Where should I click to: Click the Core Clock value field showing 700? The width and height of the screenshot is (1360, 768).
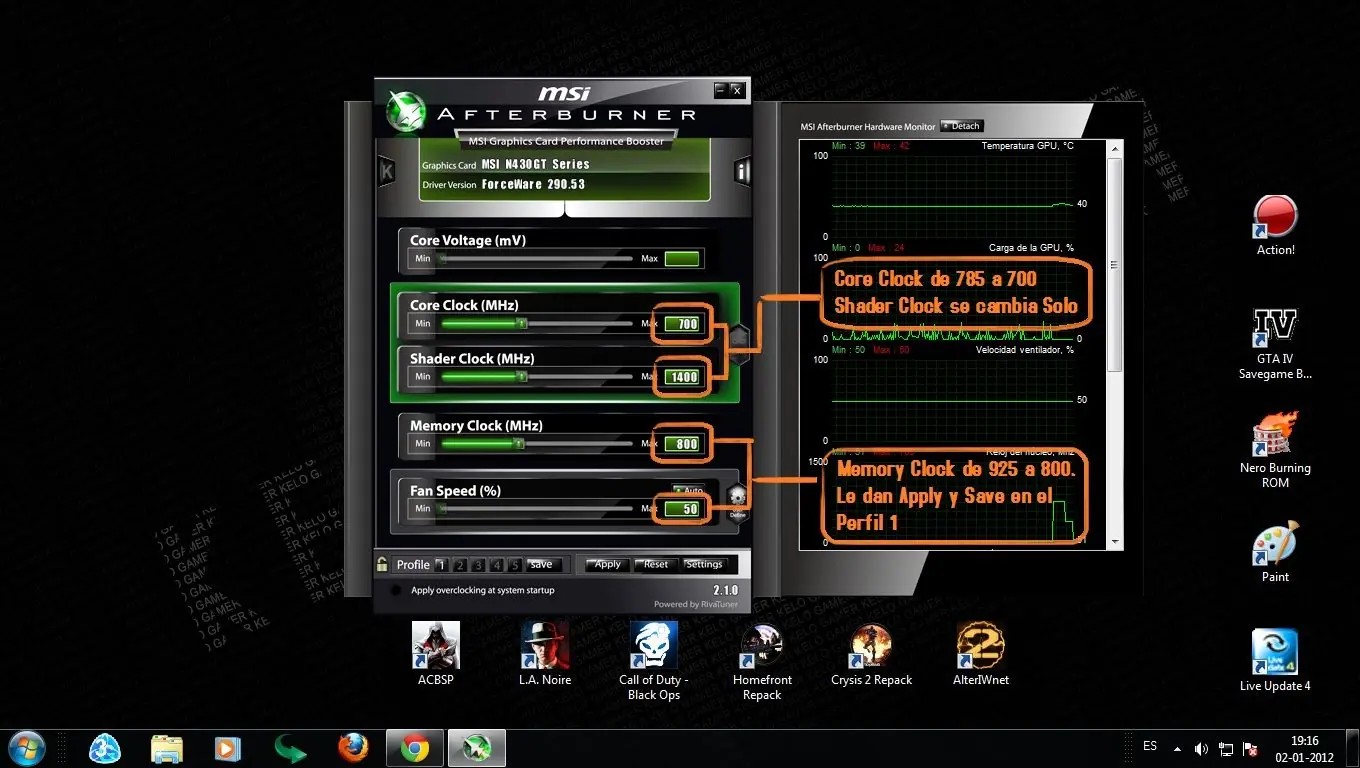click(x=682, y=324)
